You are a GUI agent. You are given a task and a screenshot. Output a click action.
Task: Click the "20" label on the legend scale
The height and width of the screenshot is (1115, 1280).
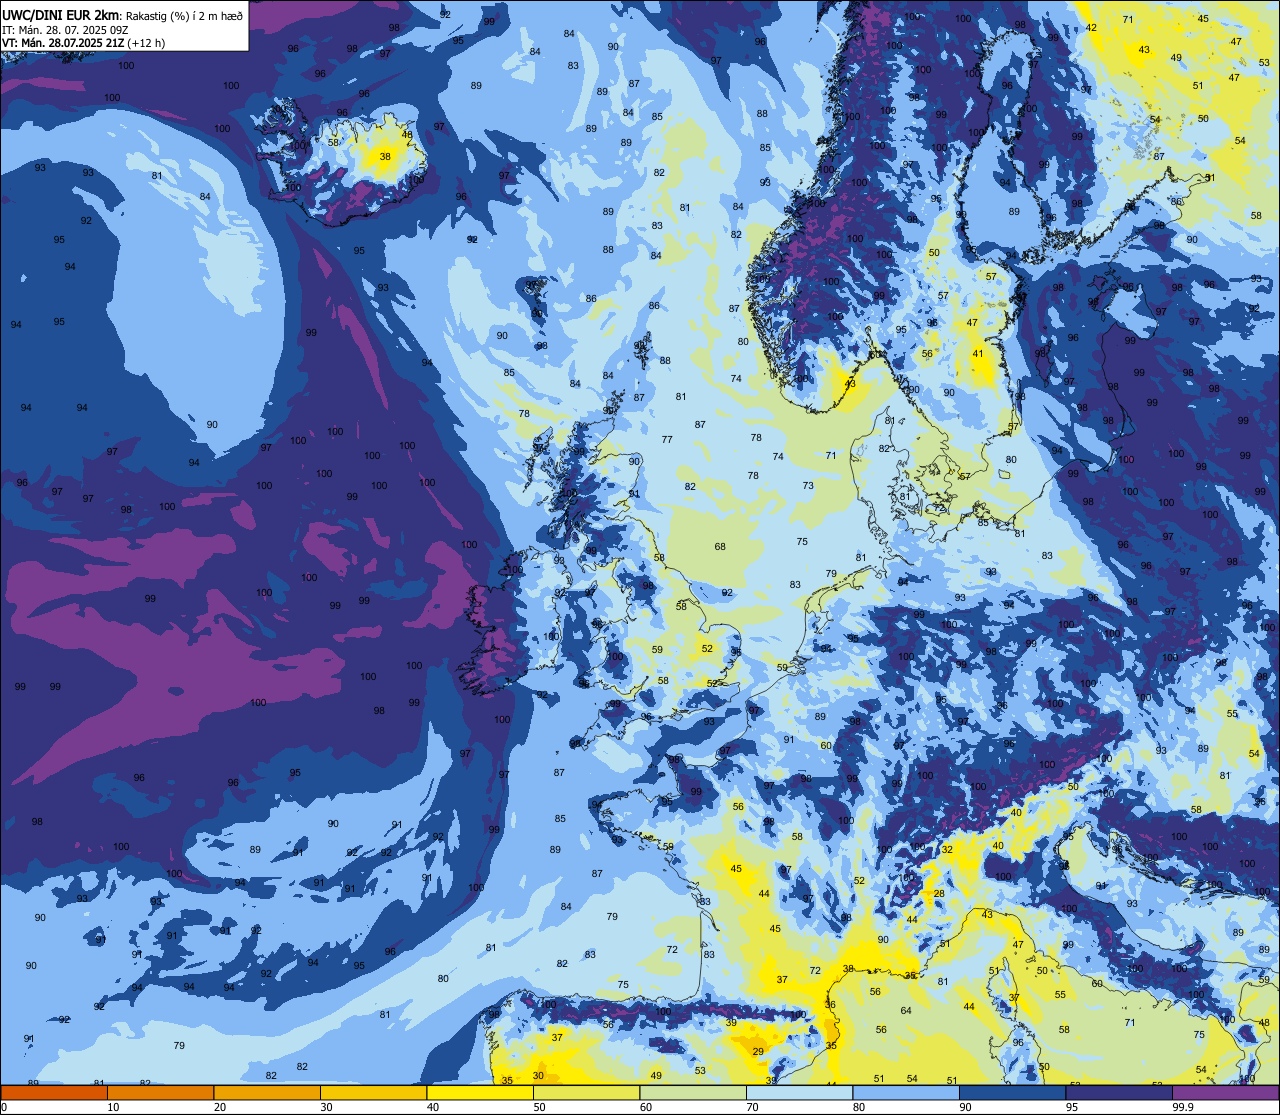tap(220, 1107)
